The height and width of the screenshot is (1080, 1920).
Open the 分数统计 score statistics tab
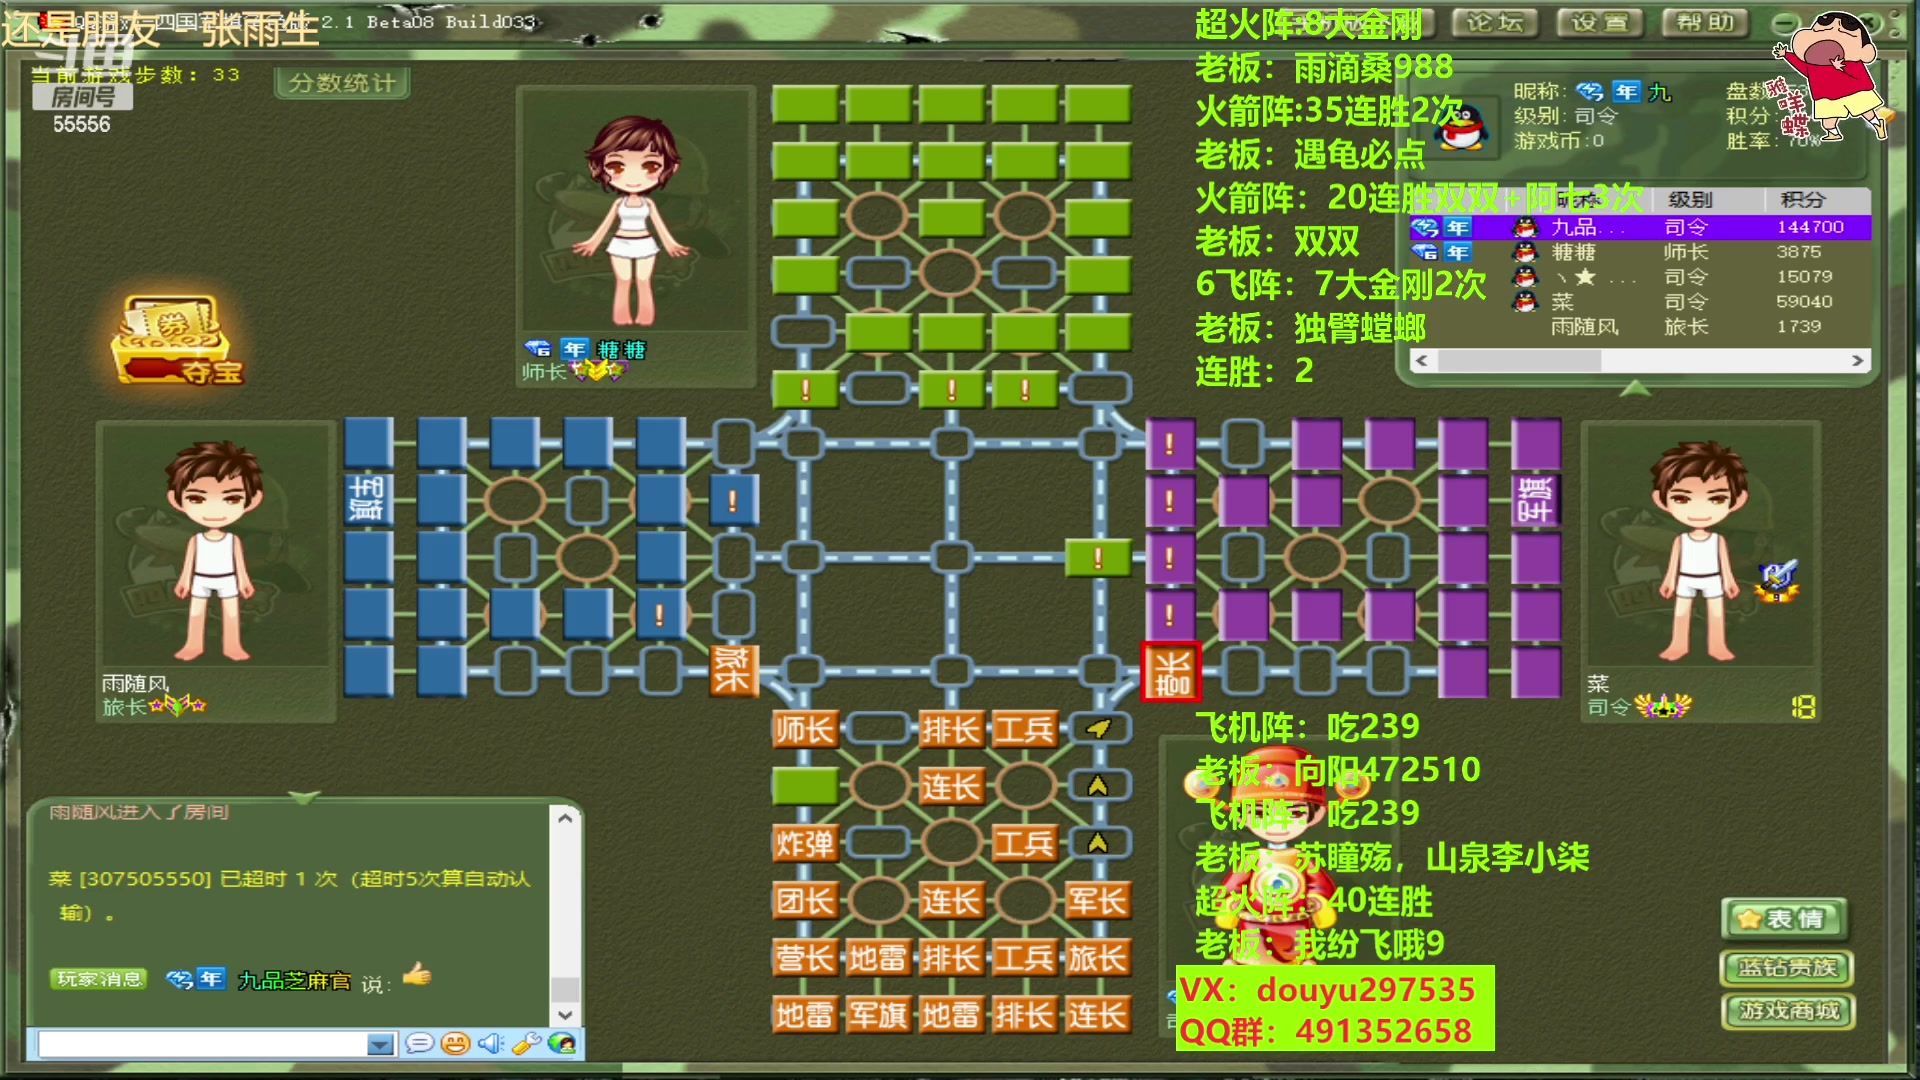(x=342, y=83)
